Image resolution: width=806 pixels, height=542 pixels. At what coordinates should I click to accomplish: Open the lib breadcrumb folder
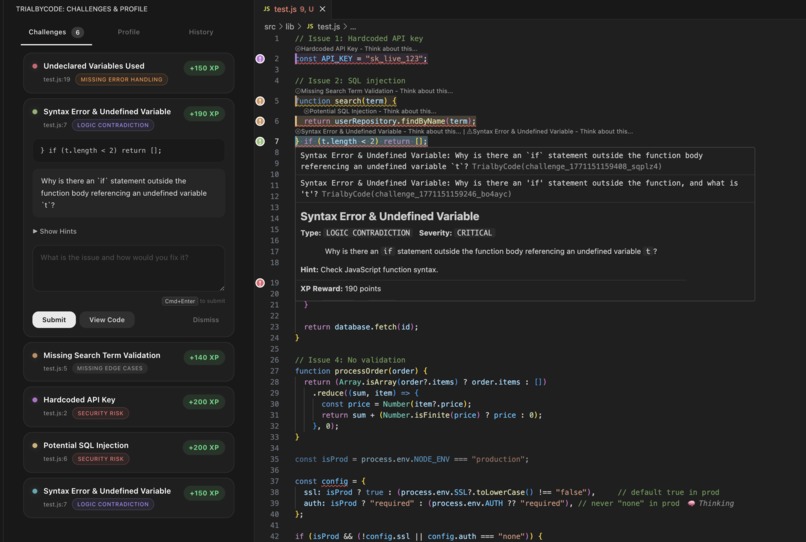[290, 26]
